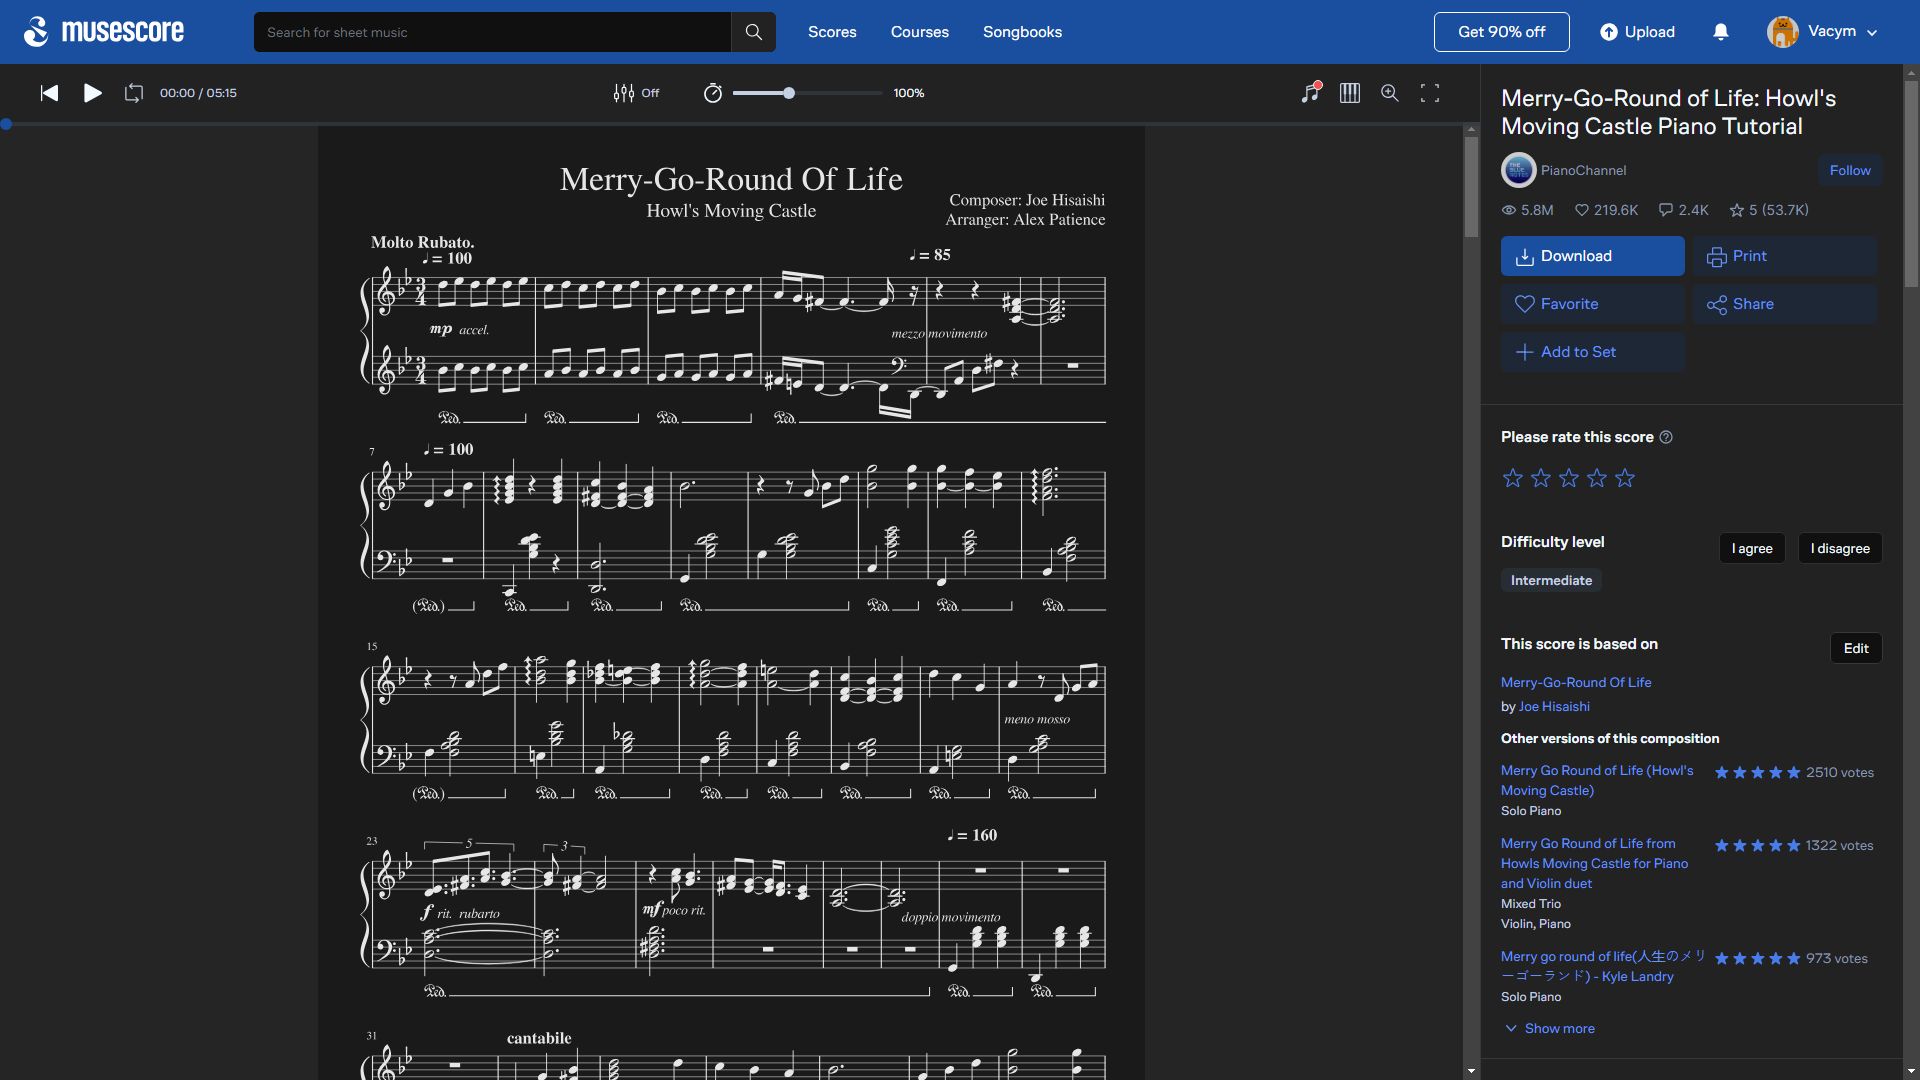Share the score
The height and width of the screenshot is (1080, 1920).
(x=1785, y=304)
